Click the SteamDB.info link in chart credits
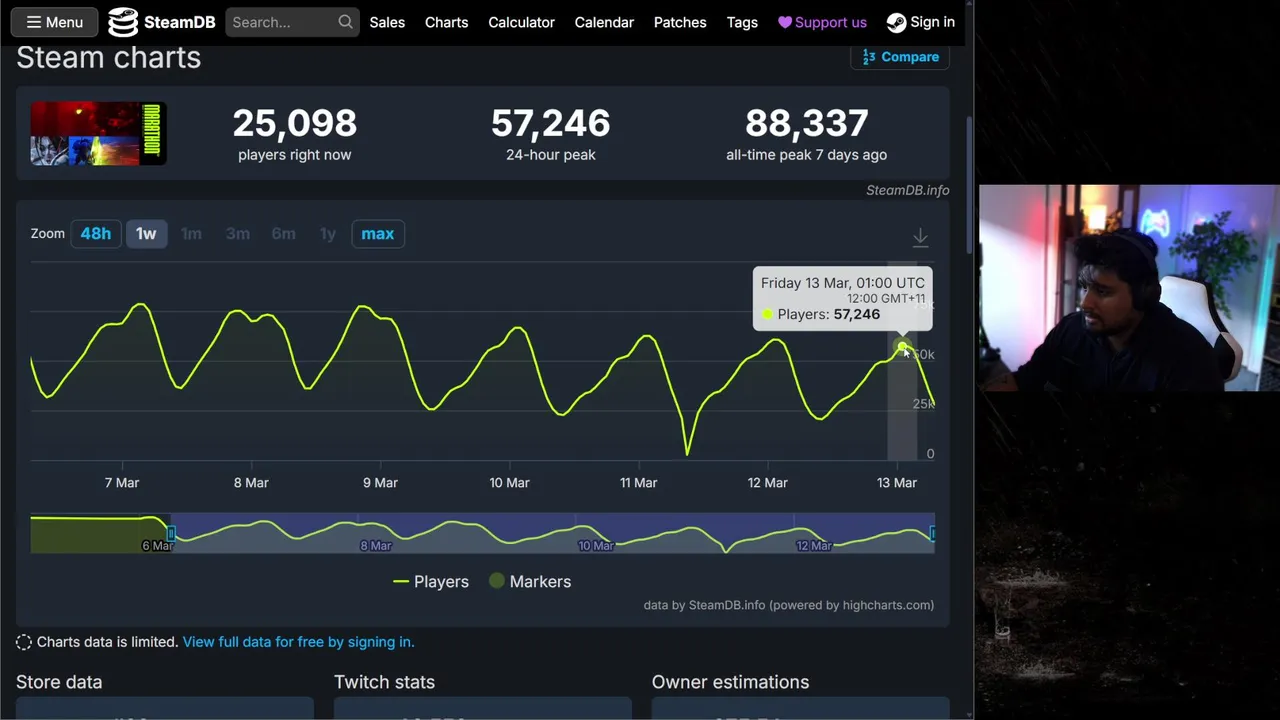 [727, 605]
